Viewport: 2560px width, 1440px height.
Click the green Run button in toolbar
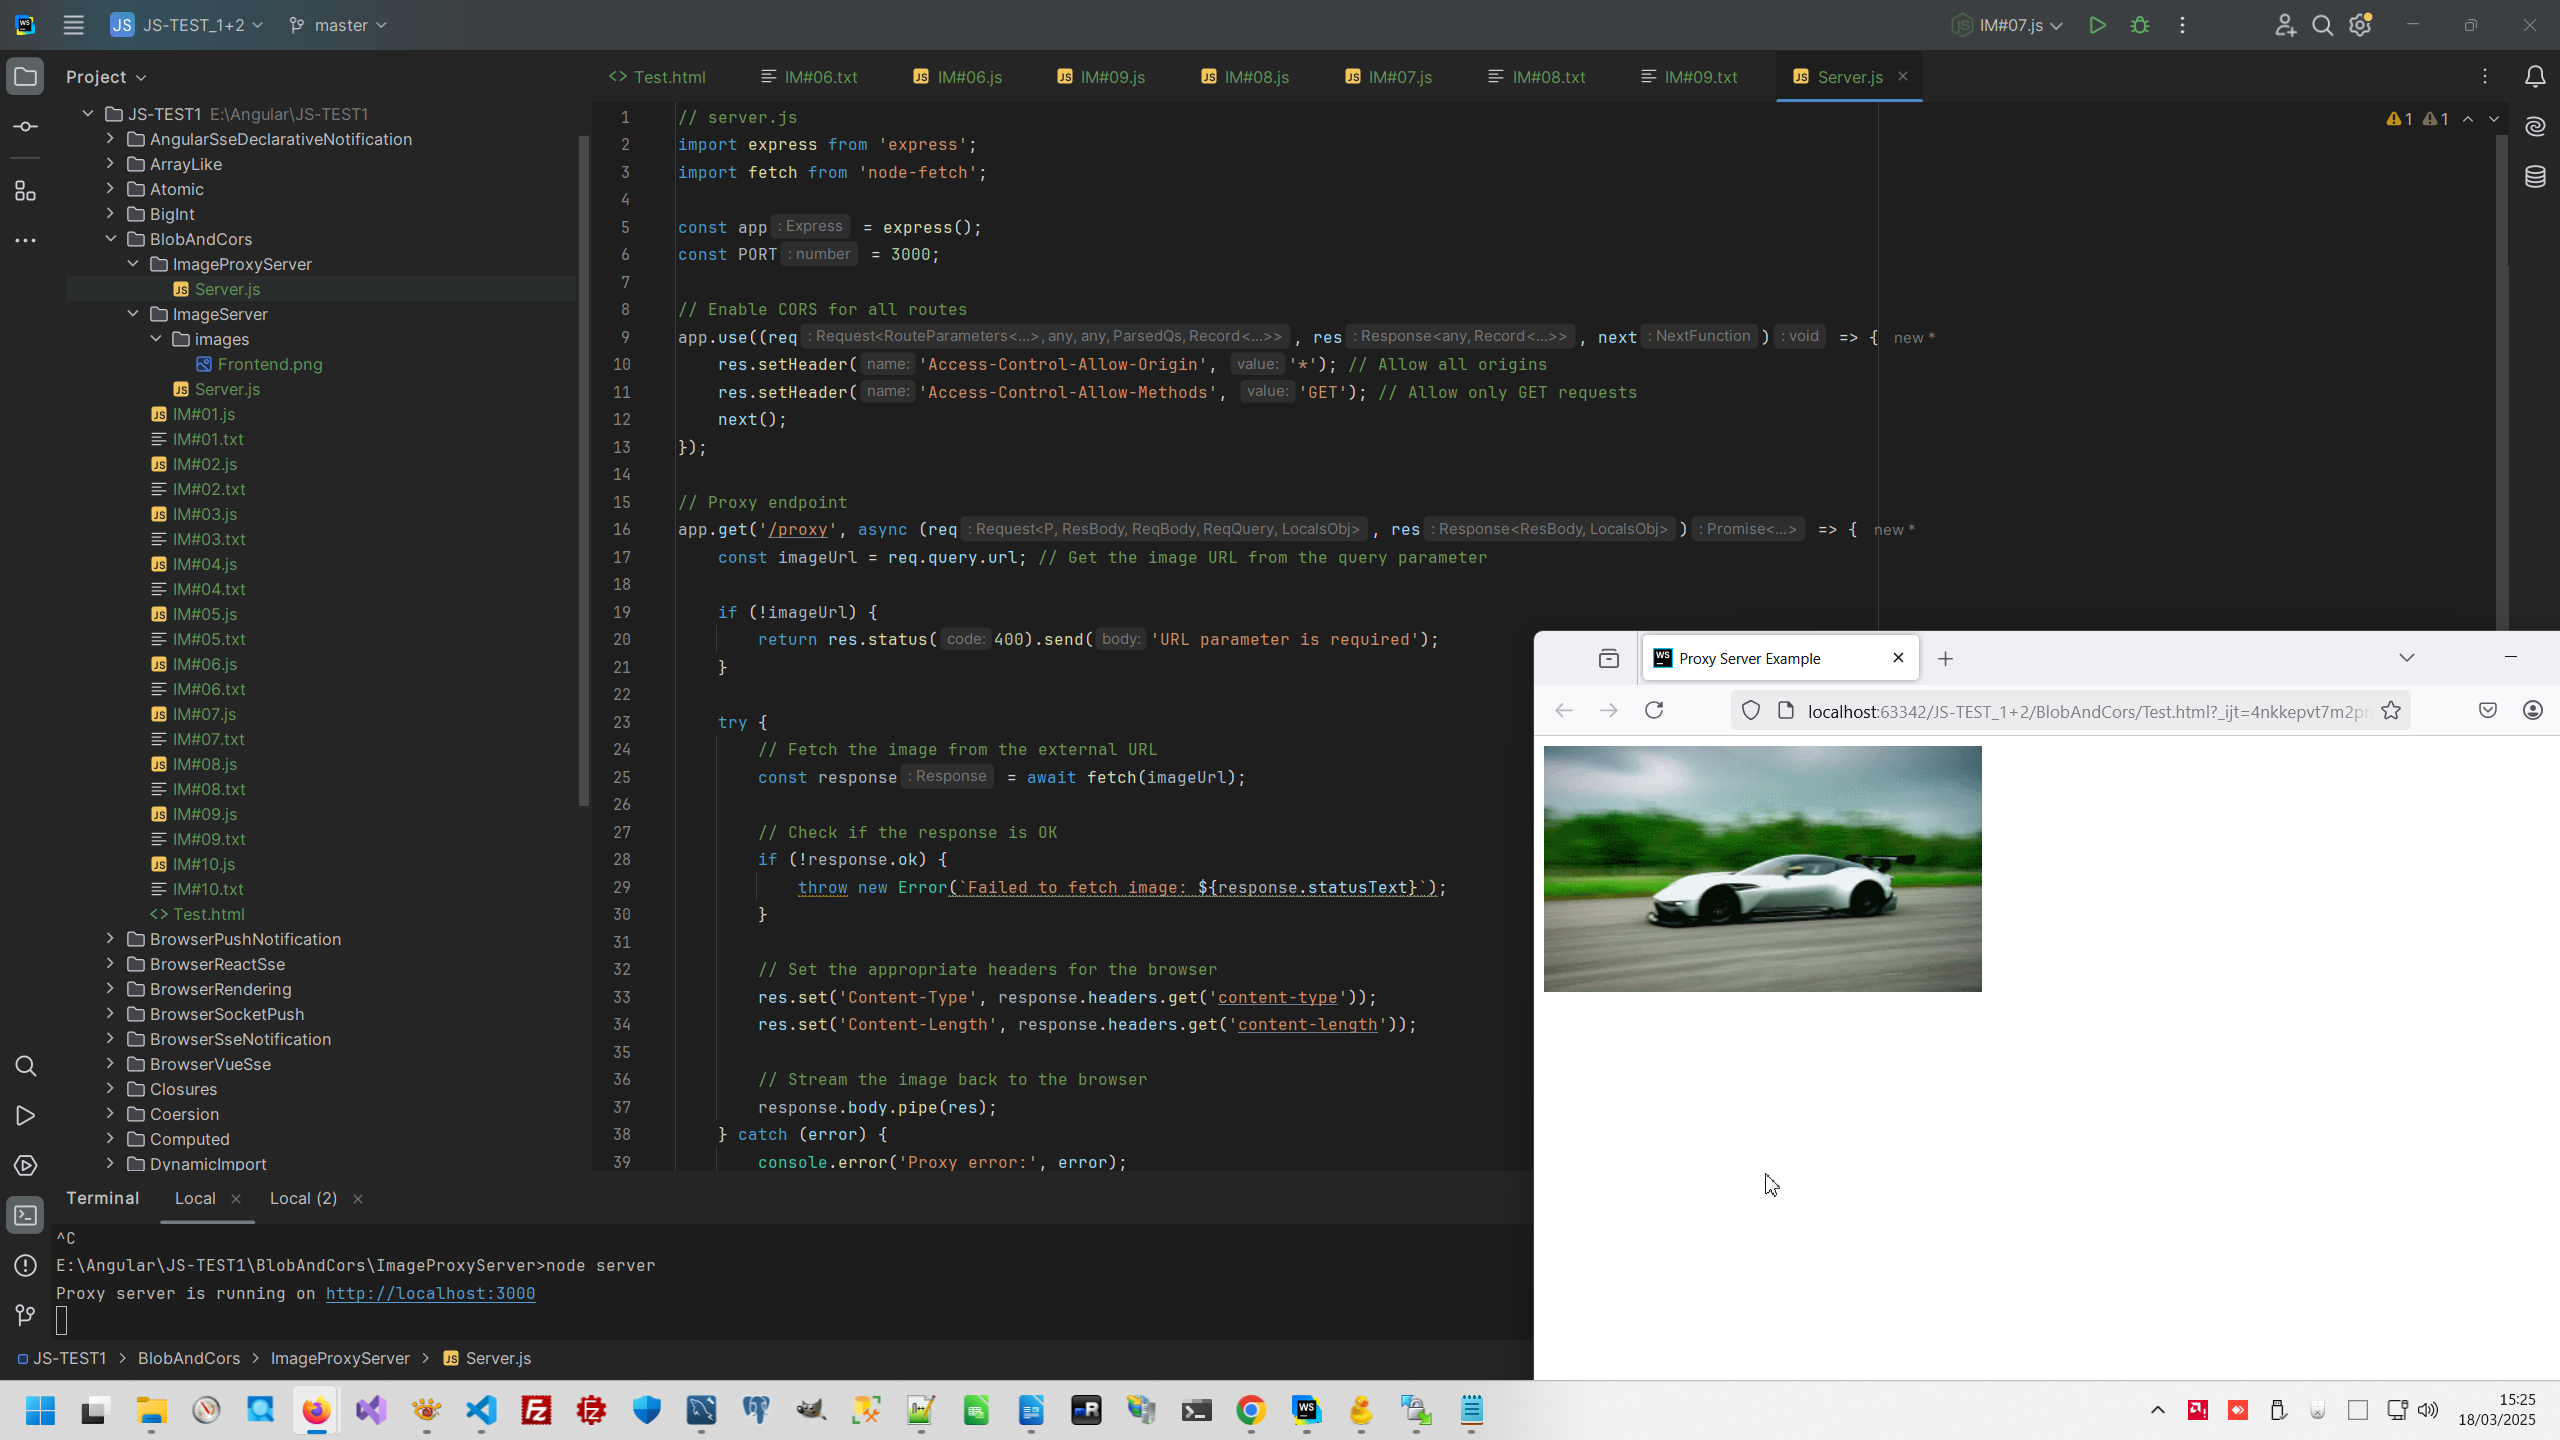pos(2097,26)
